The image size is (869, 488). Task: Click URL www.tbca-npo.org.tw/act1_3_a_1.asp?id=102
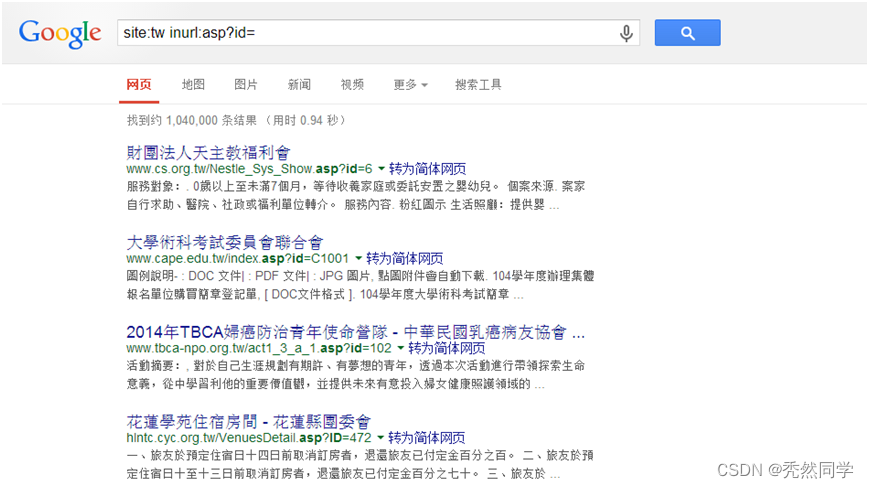click(259, 348)
